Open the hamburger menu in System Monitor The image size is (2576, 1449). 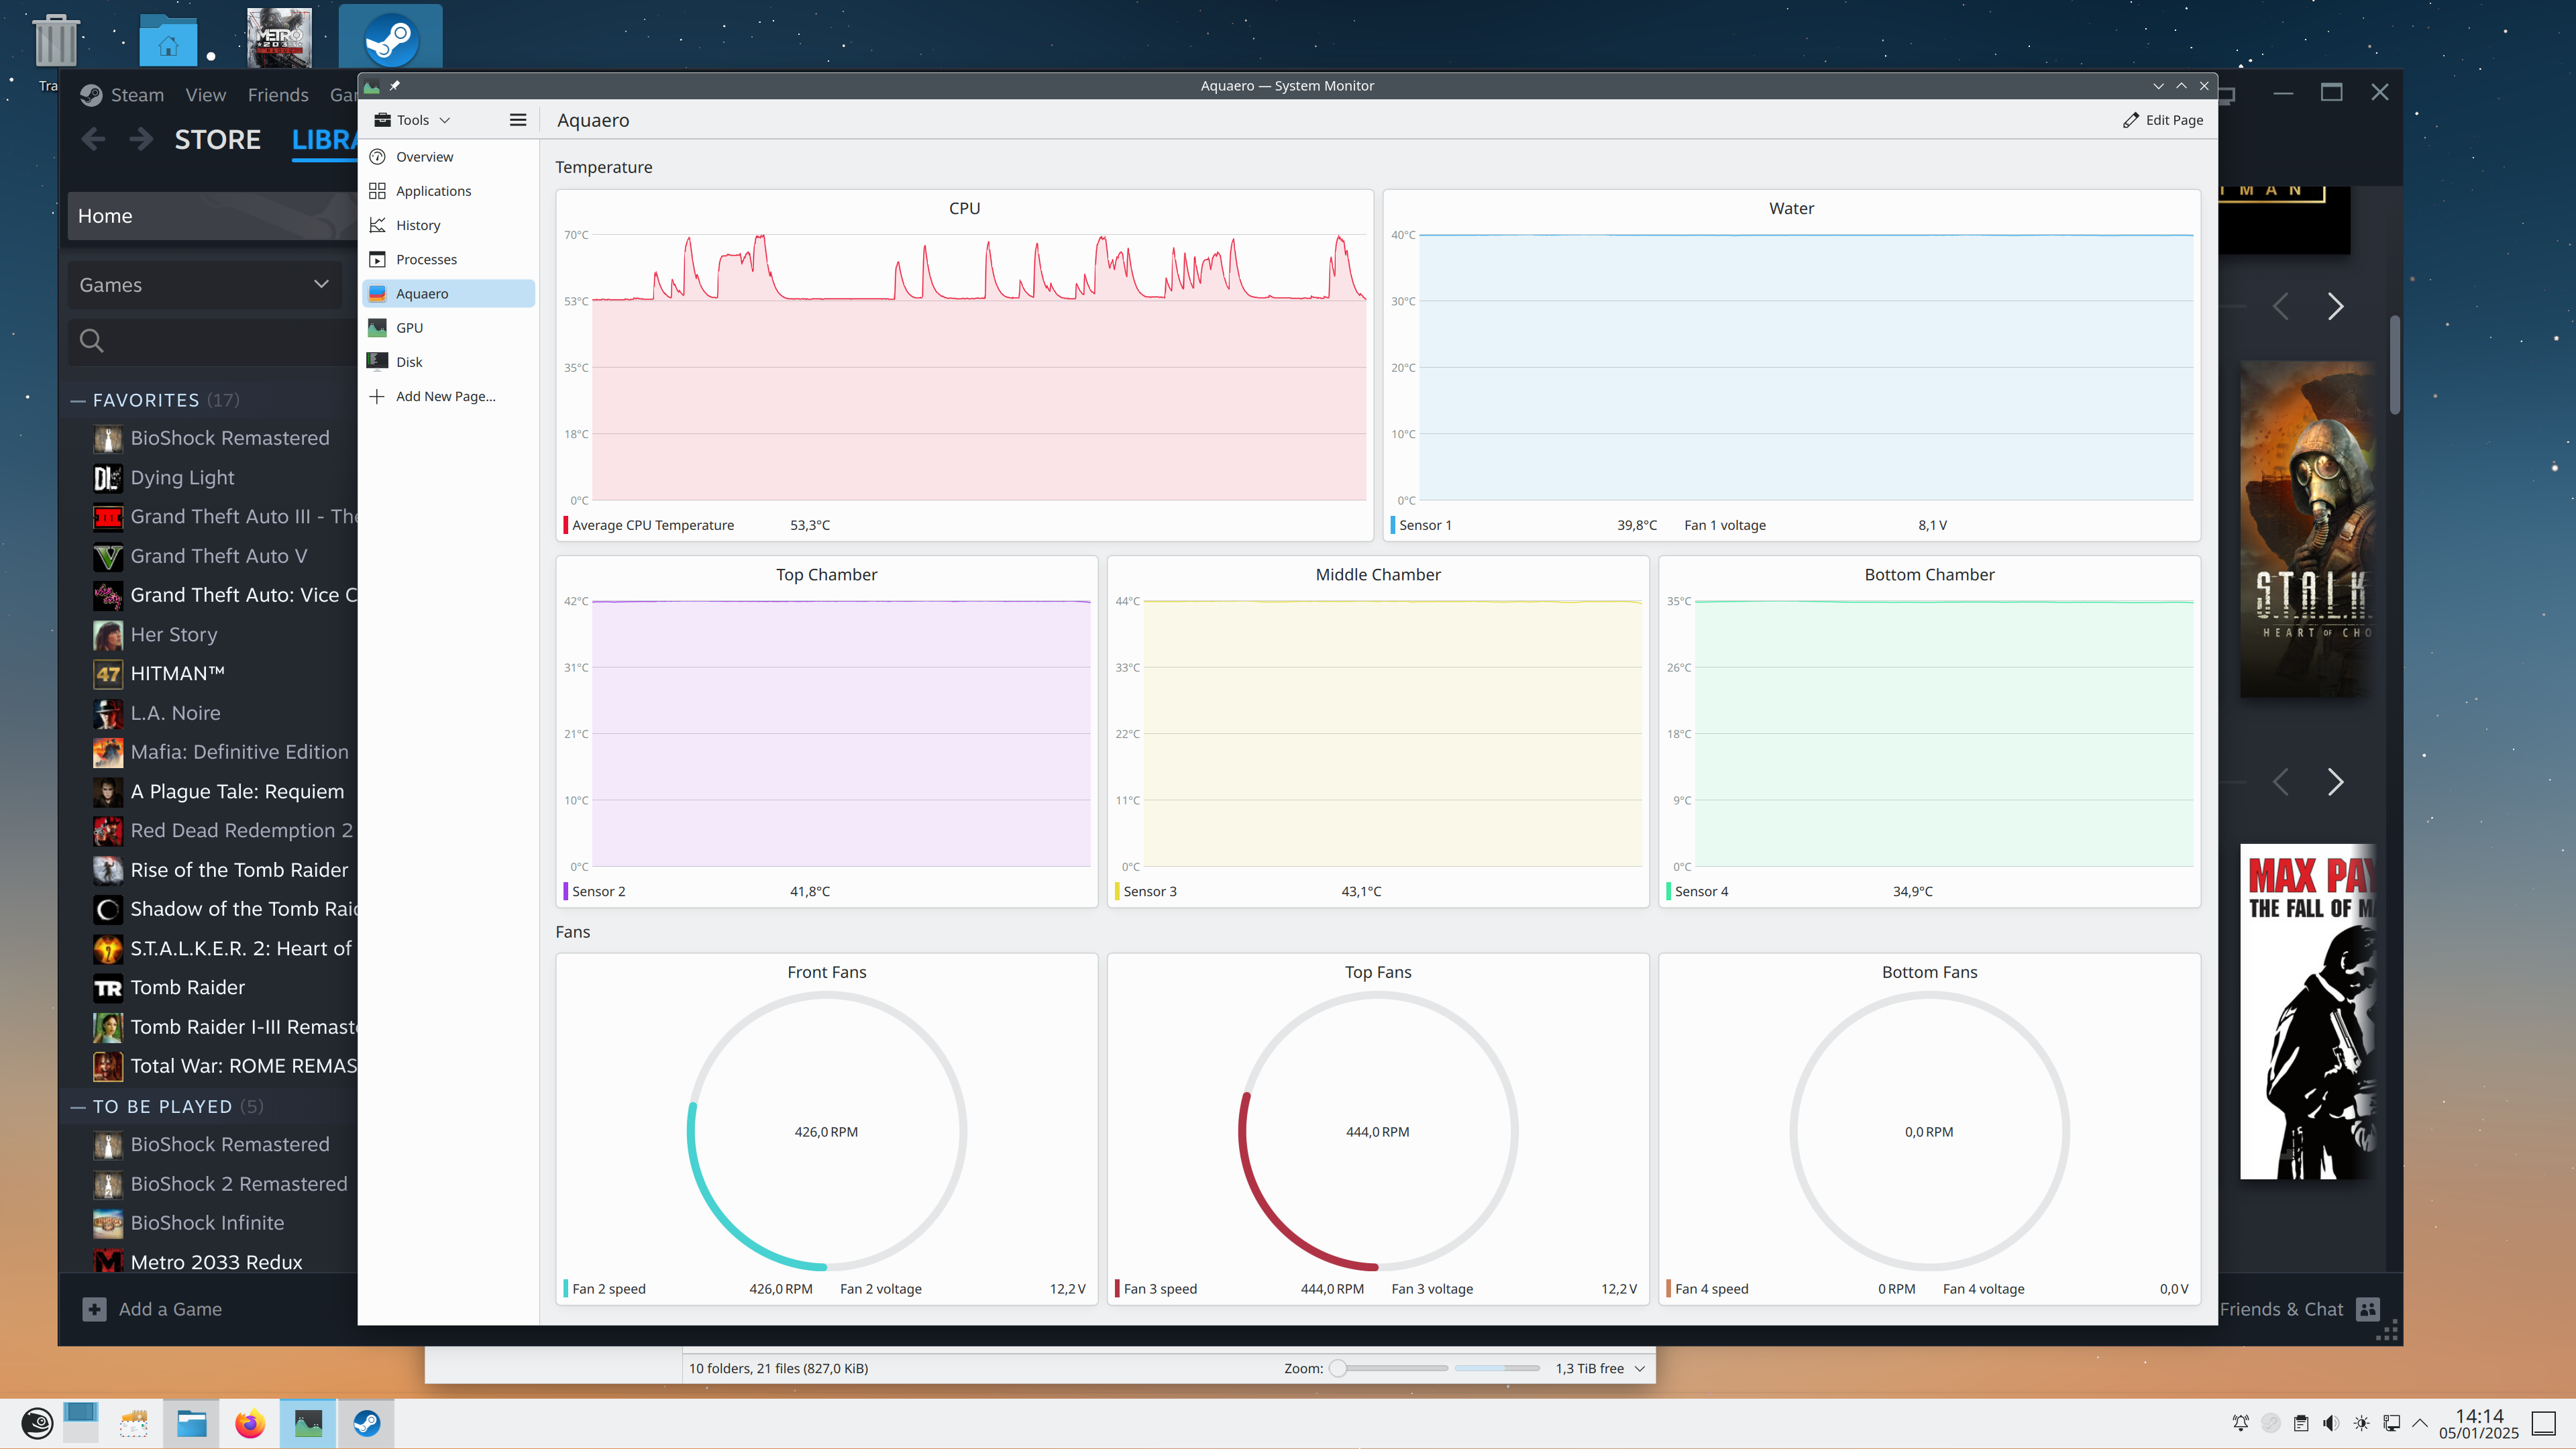[x=517, y=120]
